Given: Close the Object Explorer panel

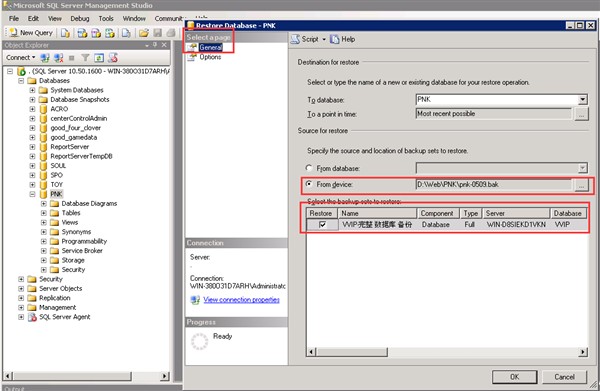Looking at the screenshot, I should [164, 45].
